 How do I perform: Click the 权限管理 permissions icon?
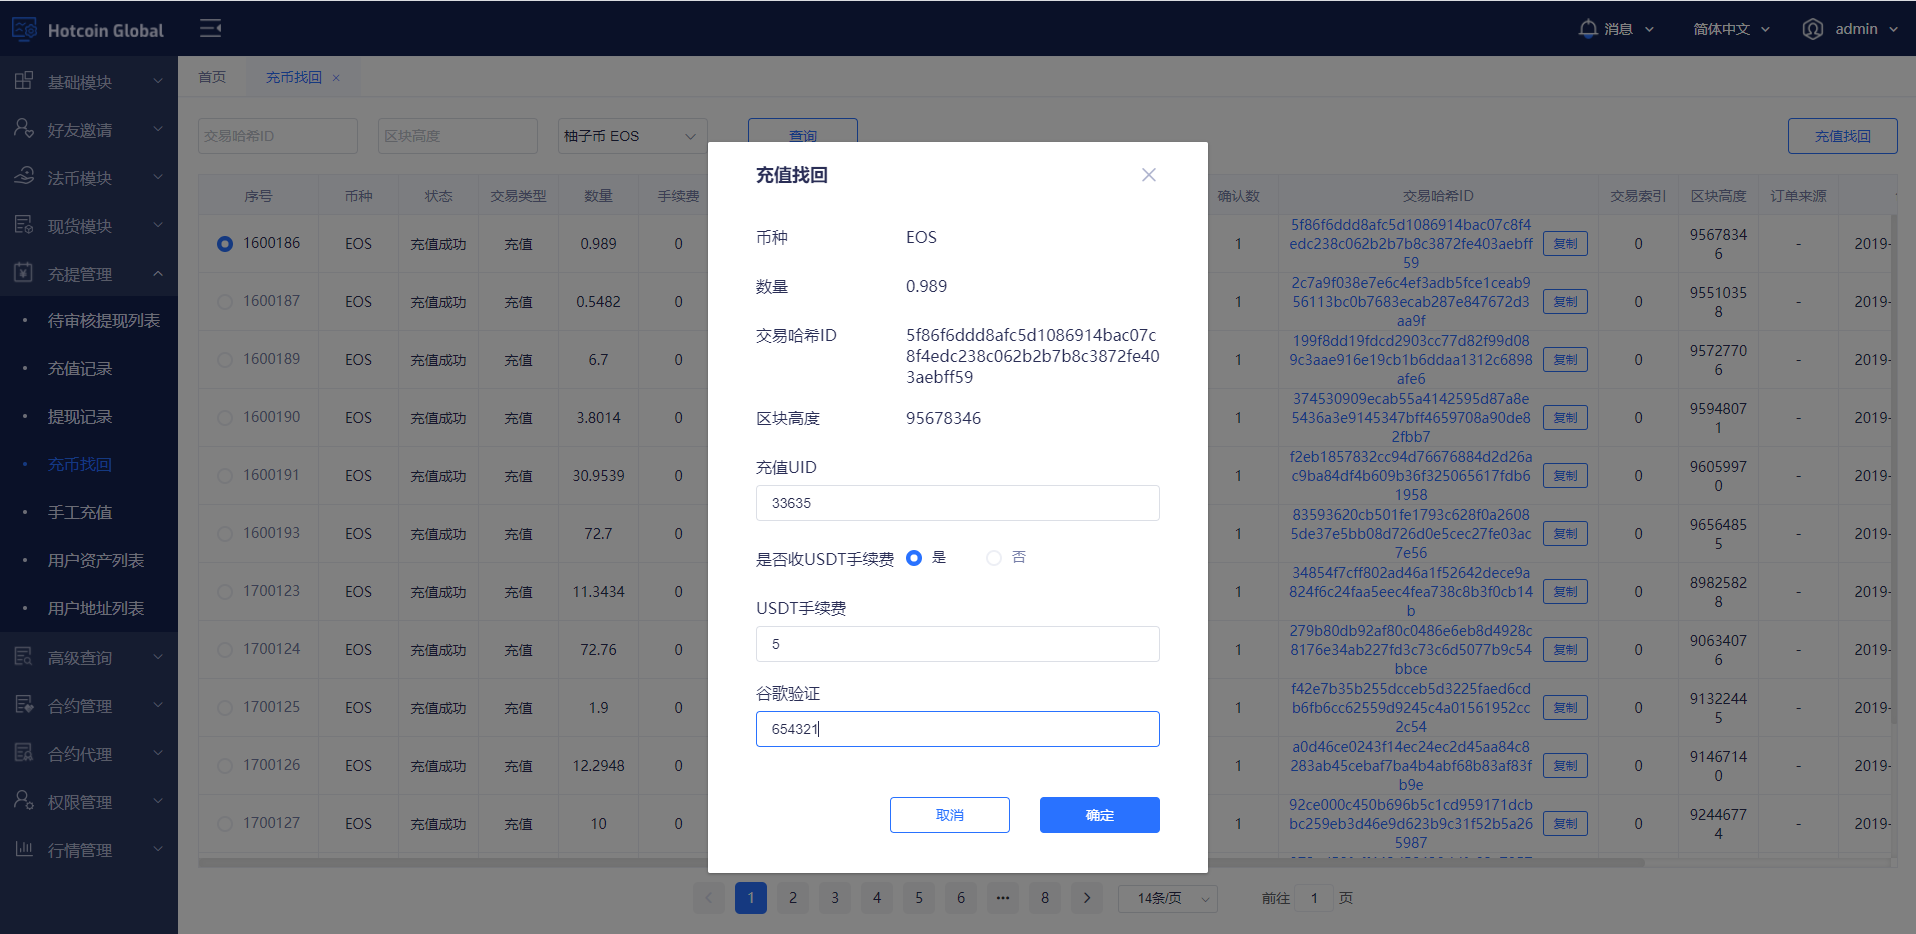[x=23, y=801]
